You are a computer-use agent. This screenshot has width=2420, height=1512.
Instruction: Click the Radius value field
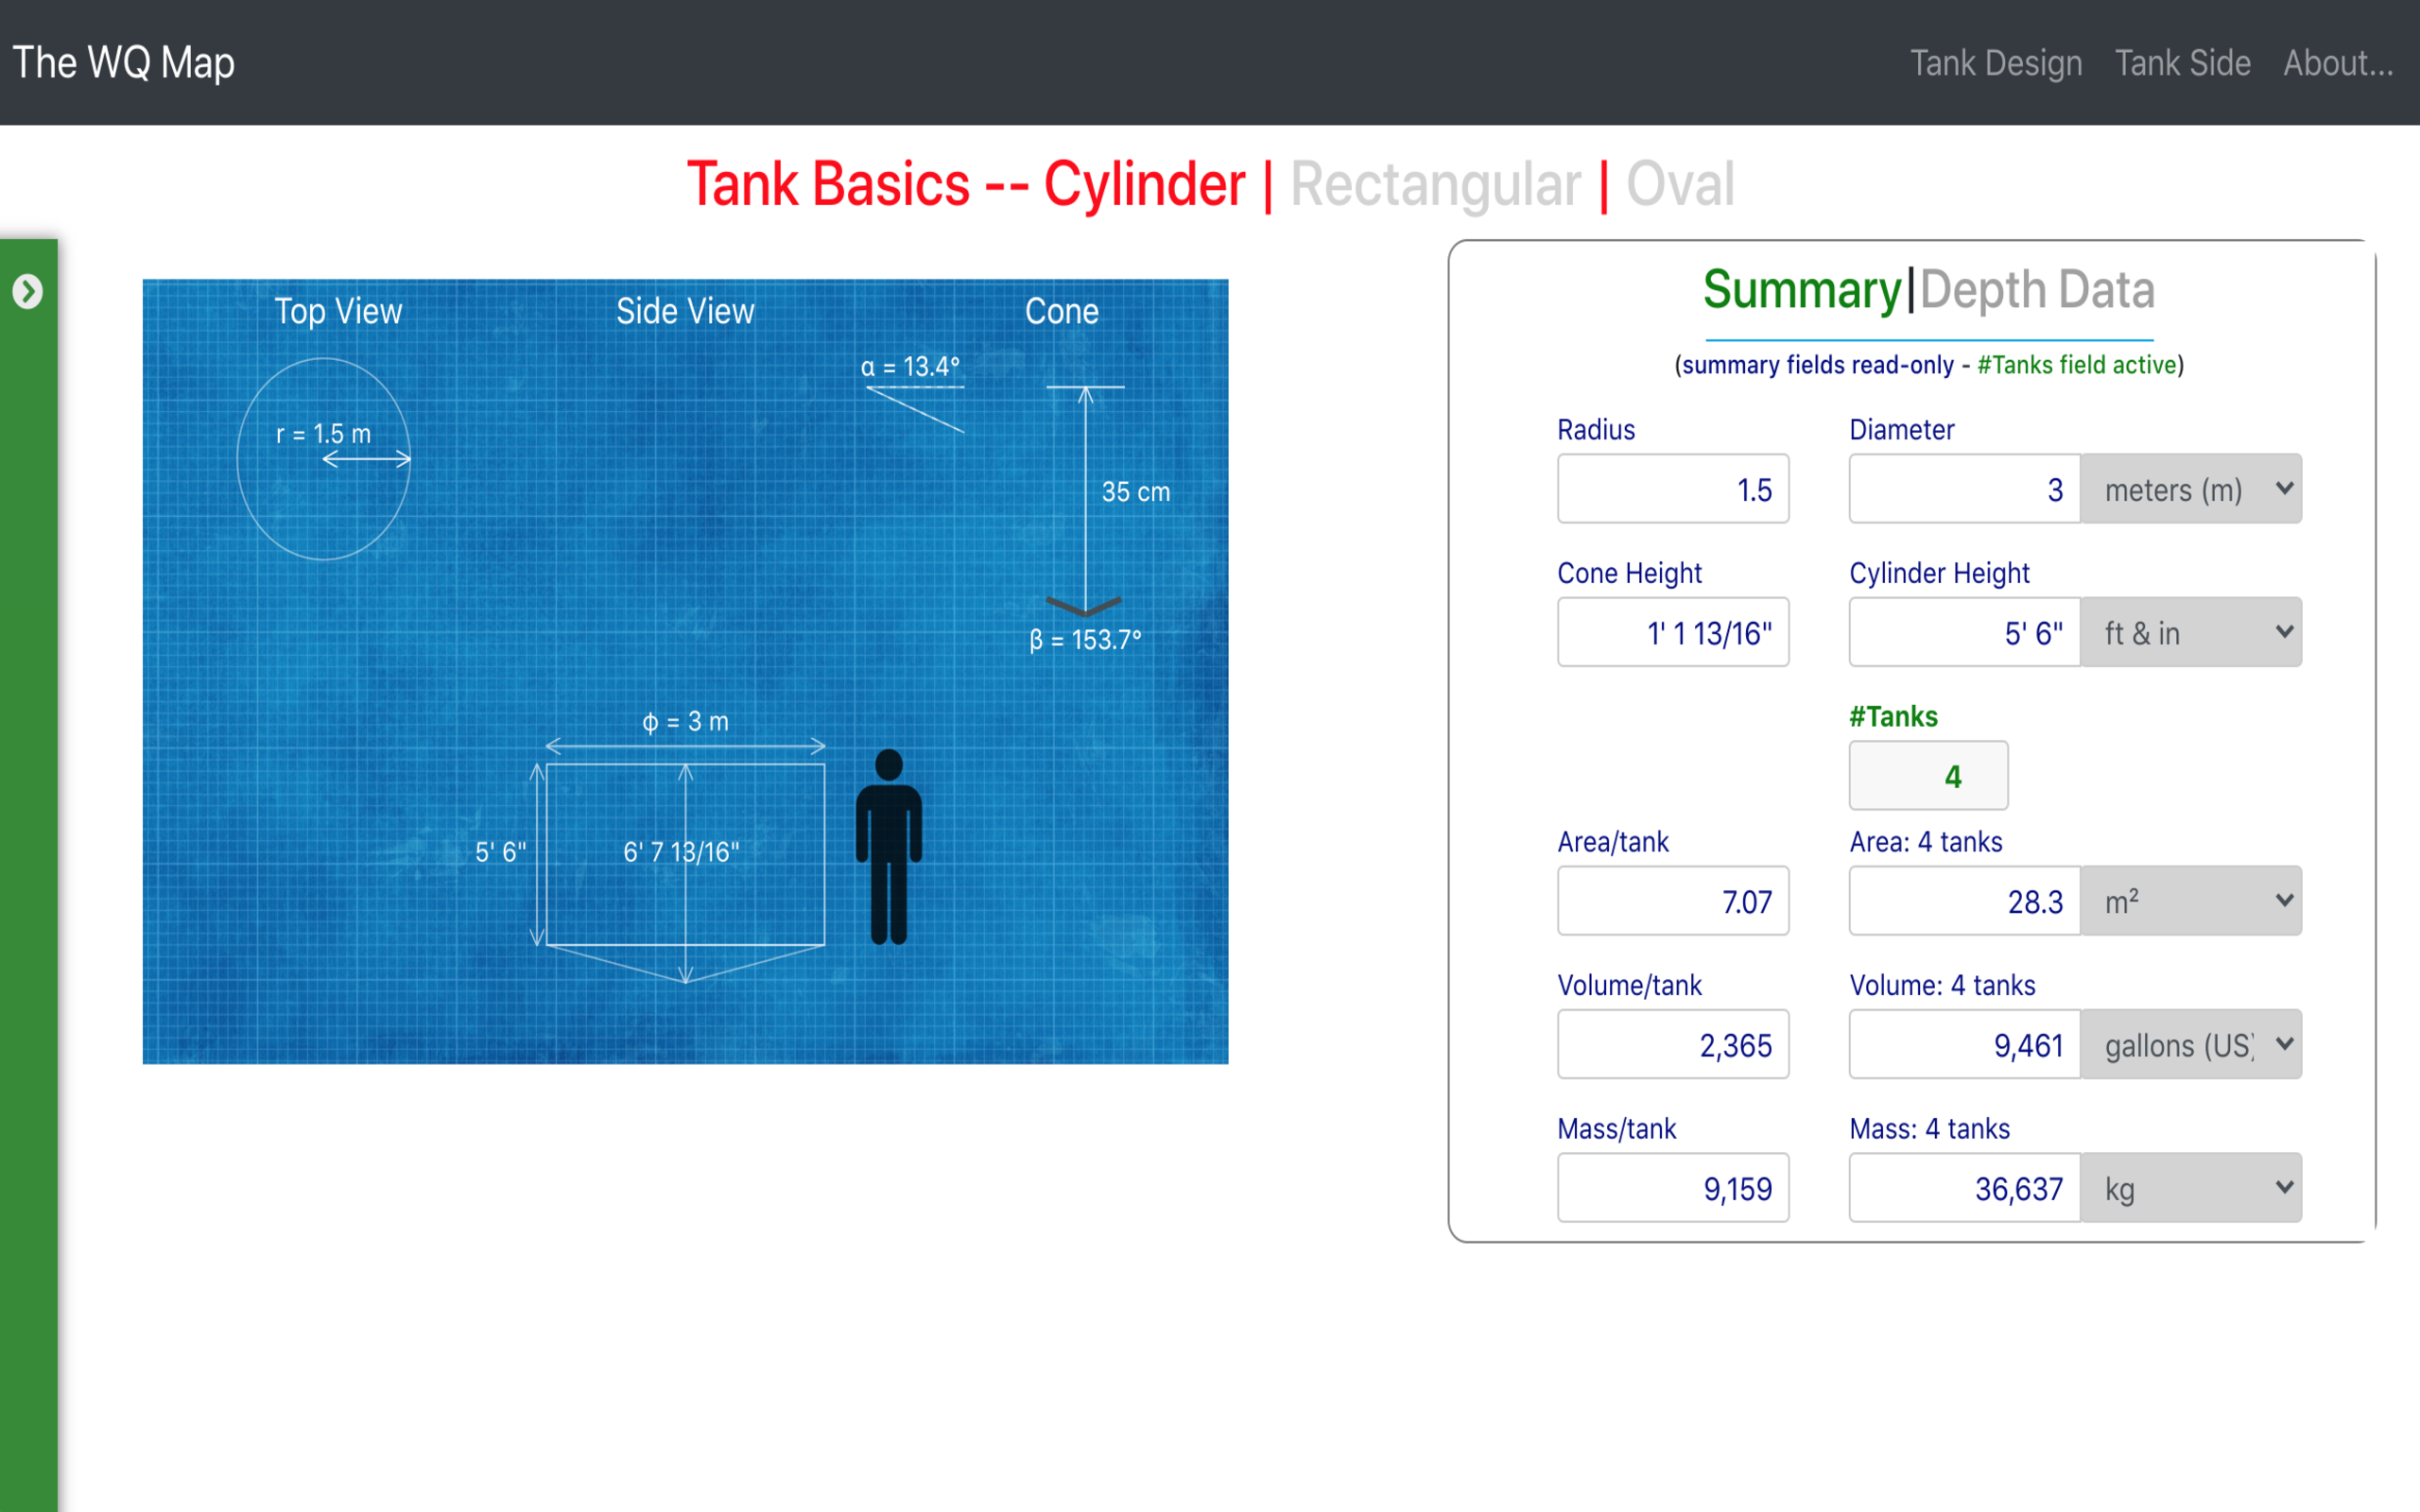tap(1672, 489)
